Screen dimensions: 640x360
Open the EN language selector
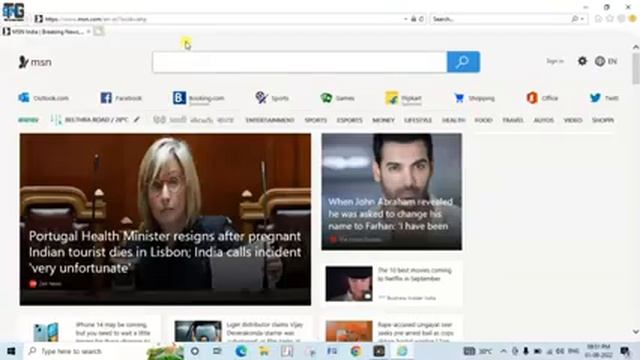click(606, 61)
